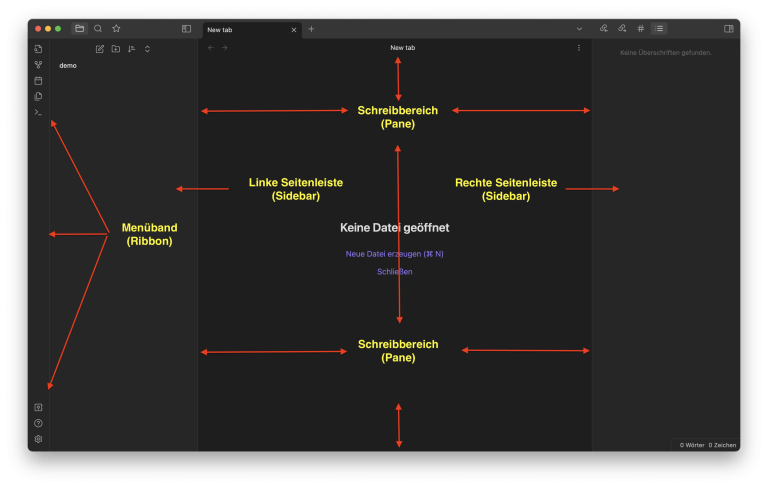The width and height of the screenshot is (768, 488).
Task: Close the New tab tab
Action: click(293, 30)
